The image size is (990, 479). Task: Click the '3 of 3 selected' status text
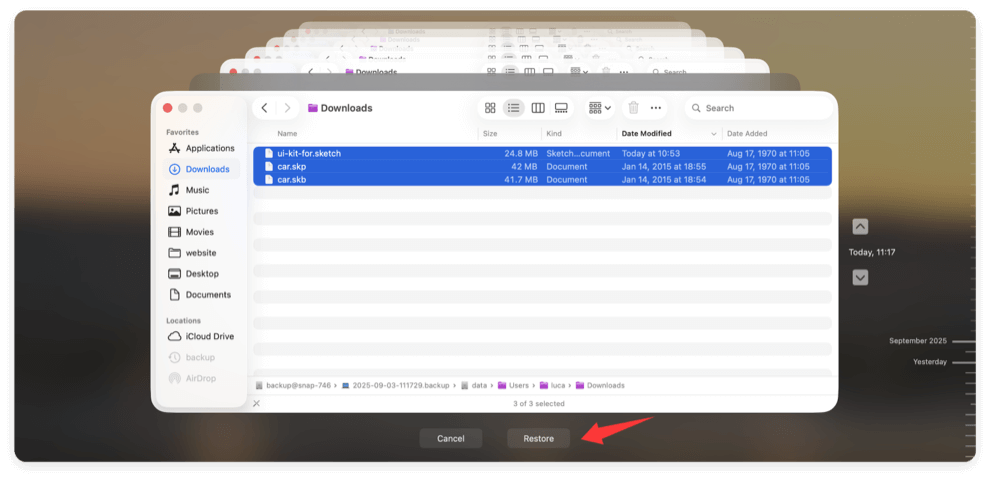(x=539, y=403)
